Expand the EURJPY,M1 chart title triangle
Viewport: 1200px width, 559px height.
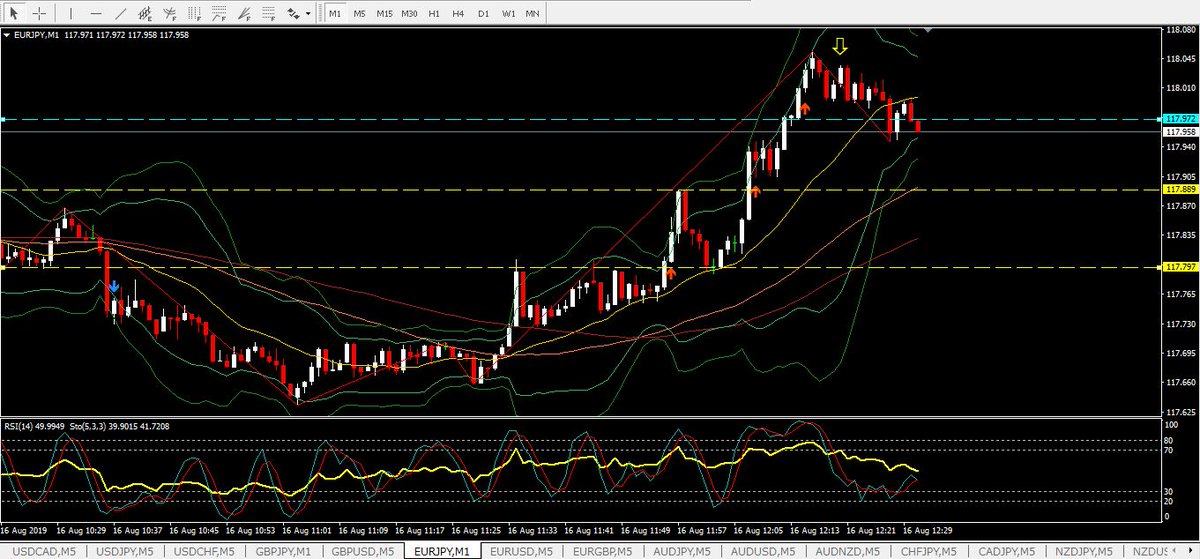8,35
